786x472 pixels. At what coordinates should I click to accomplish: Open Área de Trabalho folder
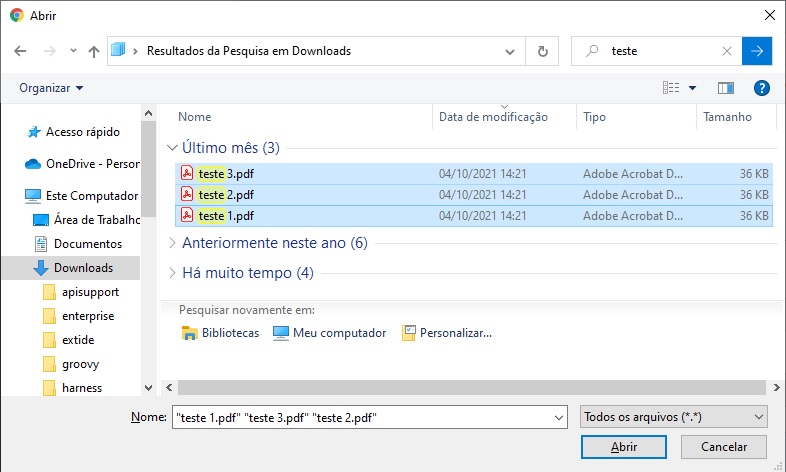click(x=86, y=220)
